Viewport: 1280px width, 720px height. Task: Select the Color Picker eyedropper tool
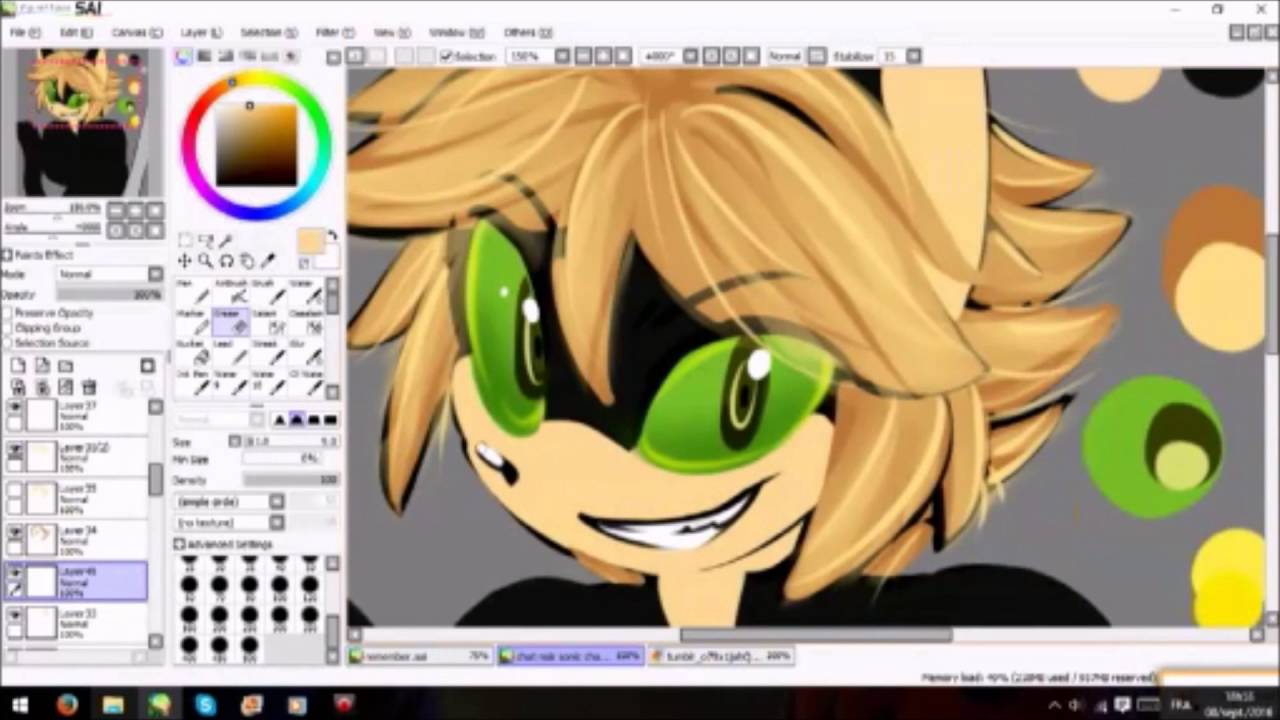268,261
